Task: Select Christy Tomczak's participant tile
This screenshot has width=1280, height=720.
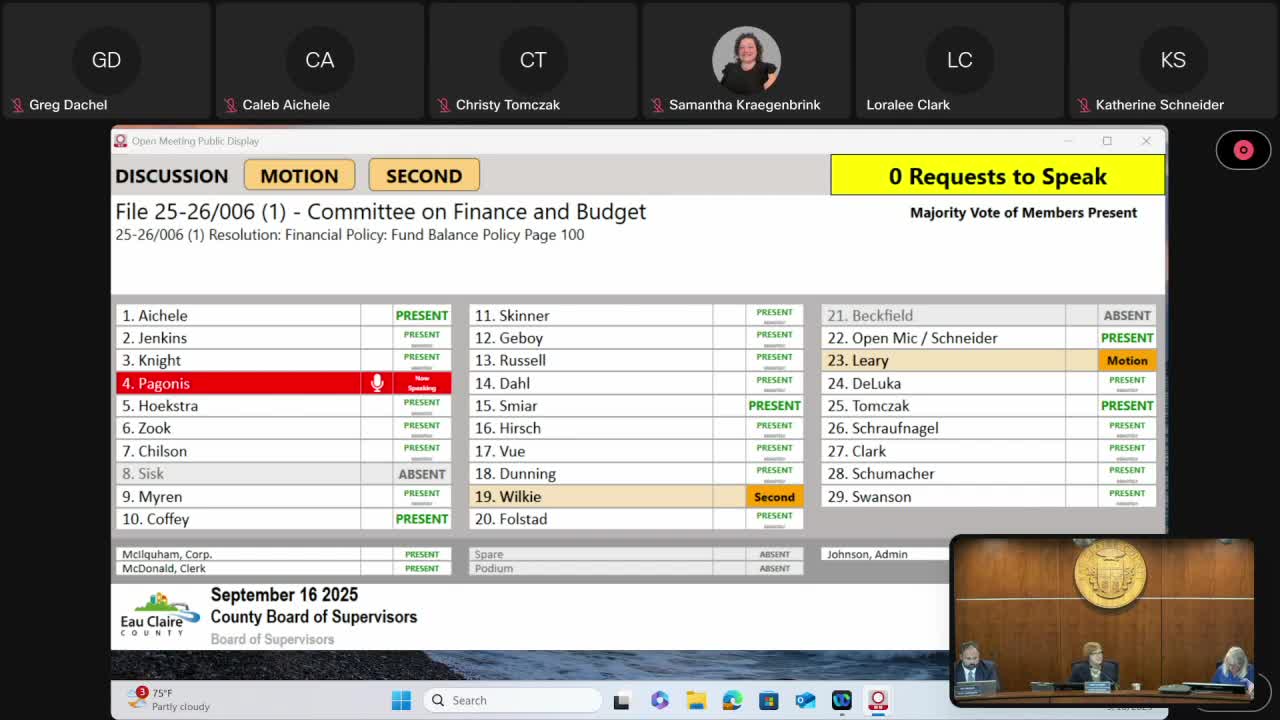Action: (x=533, y=61)
